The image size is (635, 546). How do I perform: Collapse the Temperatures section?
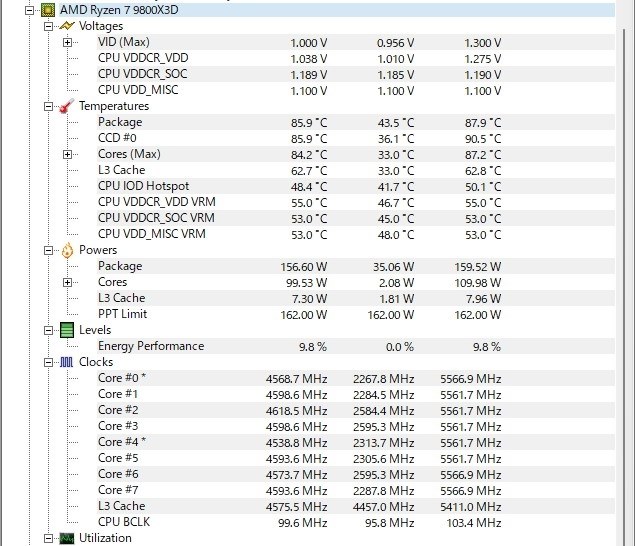pos(48,107)
